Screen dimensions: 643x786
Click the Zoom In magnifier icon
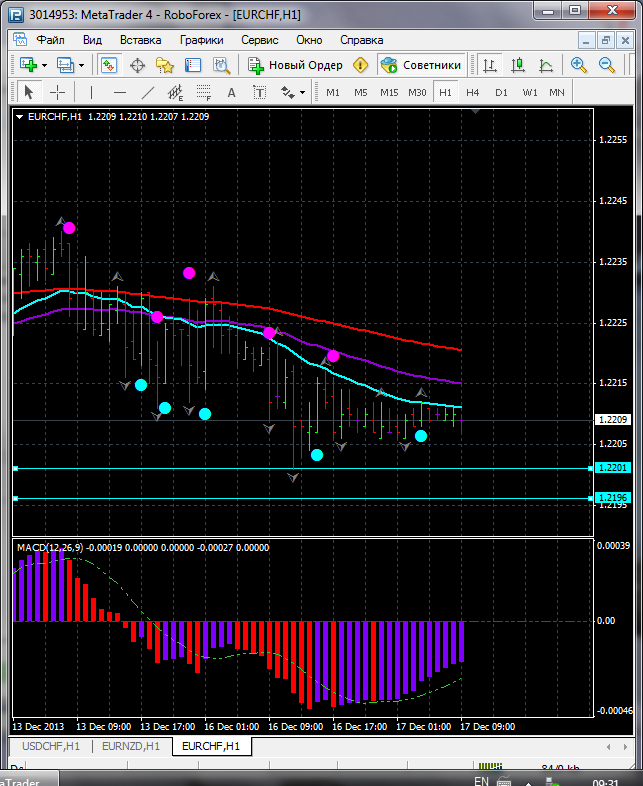coord(578,65)
